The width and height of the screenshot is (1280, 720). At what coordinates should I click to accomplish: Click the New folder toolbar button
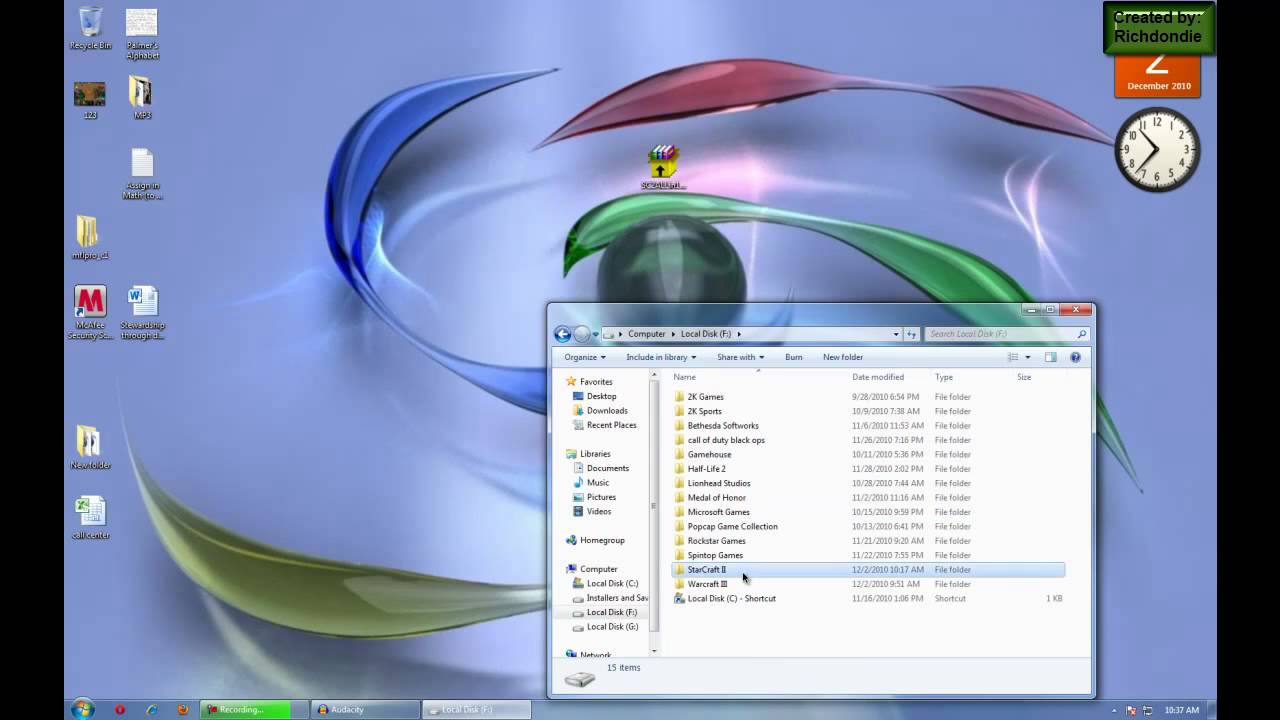(843, 357)
